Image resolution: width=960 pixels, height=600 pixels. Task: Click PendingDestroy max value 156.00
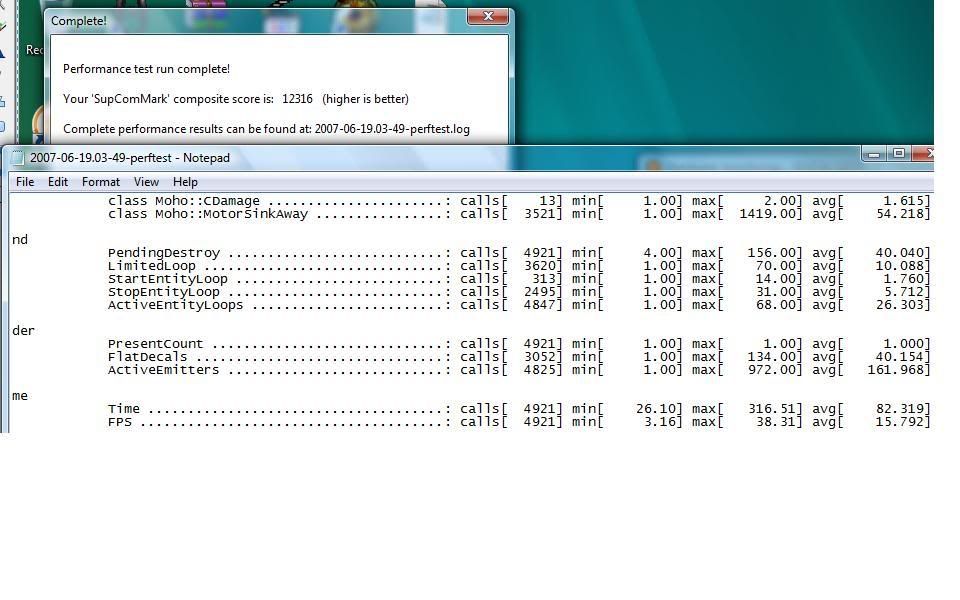[x=773, y=253]
